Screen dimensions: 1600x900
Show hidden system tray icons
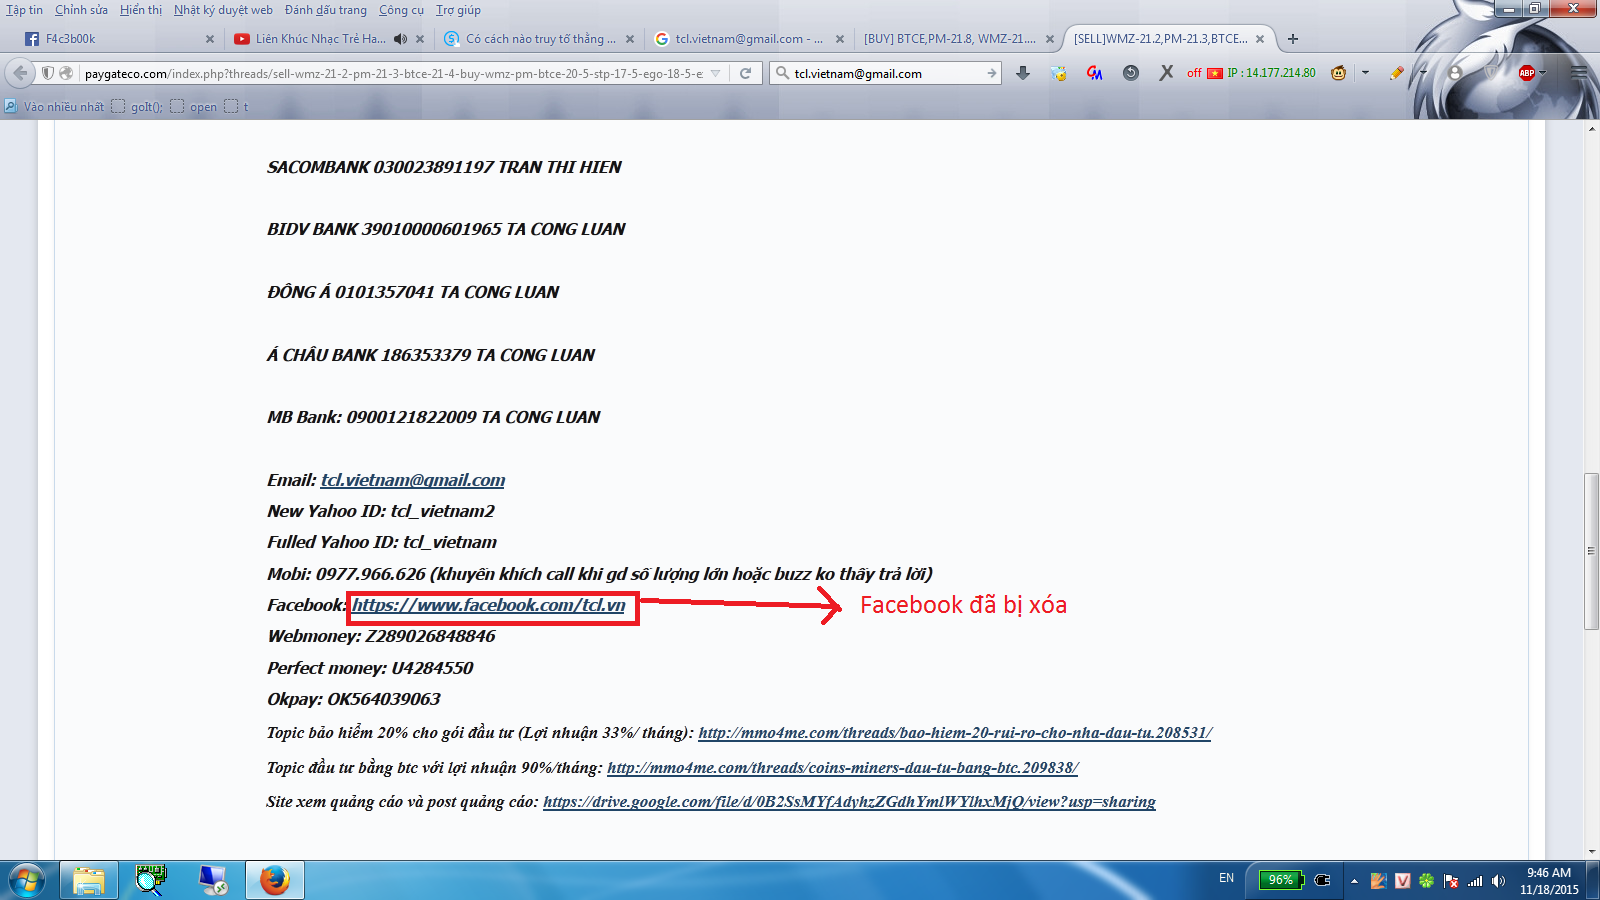pos(1354,881)
